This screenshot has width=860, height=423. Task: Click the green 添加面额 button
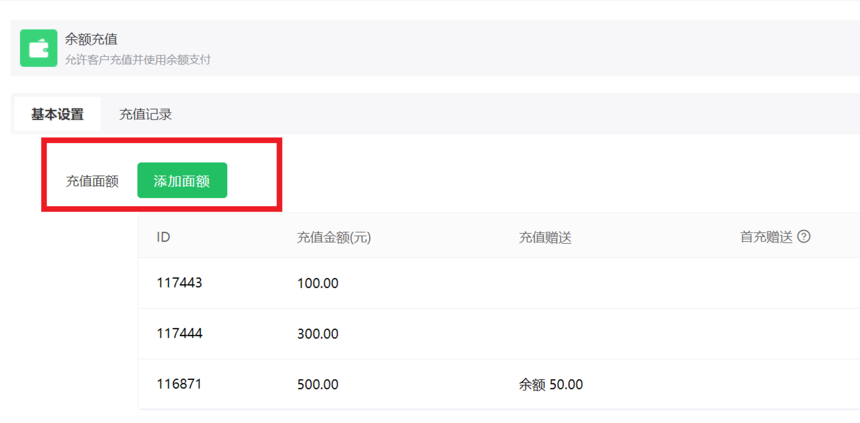pos(182,181)
